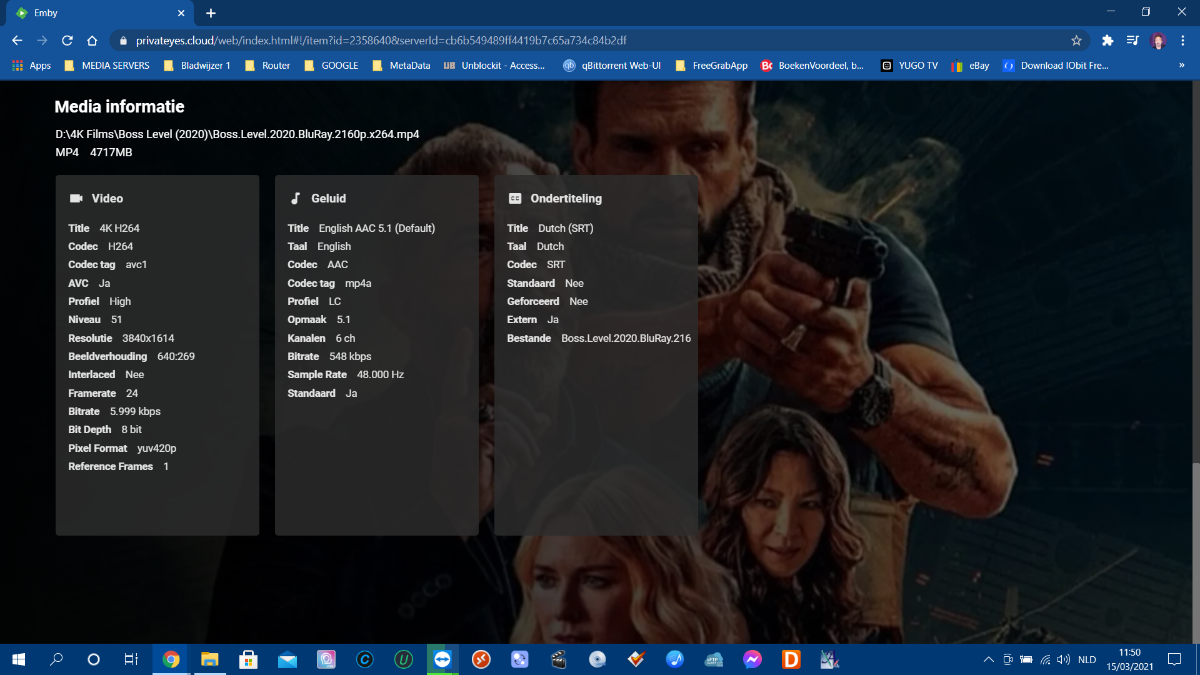This screenshot has width=1200, height=675.
Task: Open the Bladwijzer 1 bookmark folder
Action: point(197,66)
